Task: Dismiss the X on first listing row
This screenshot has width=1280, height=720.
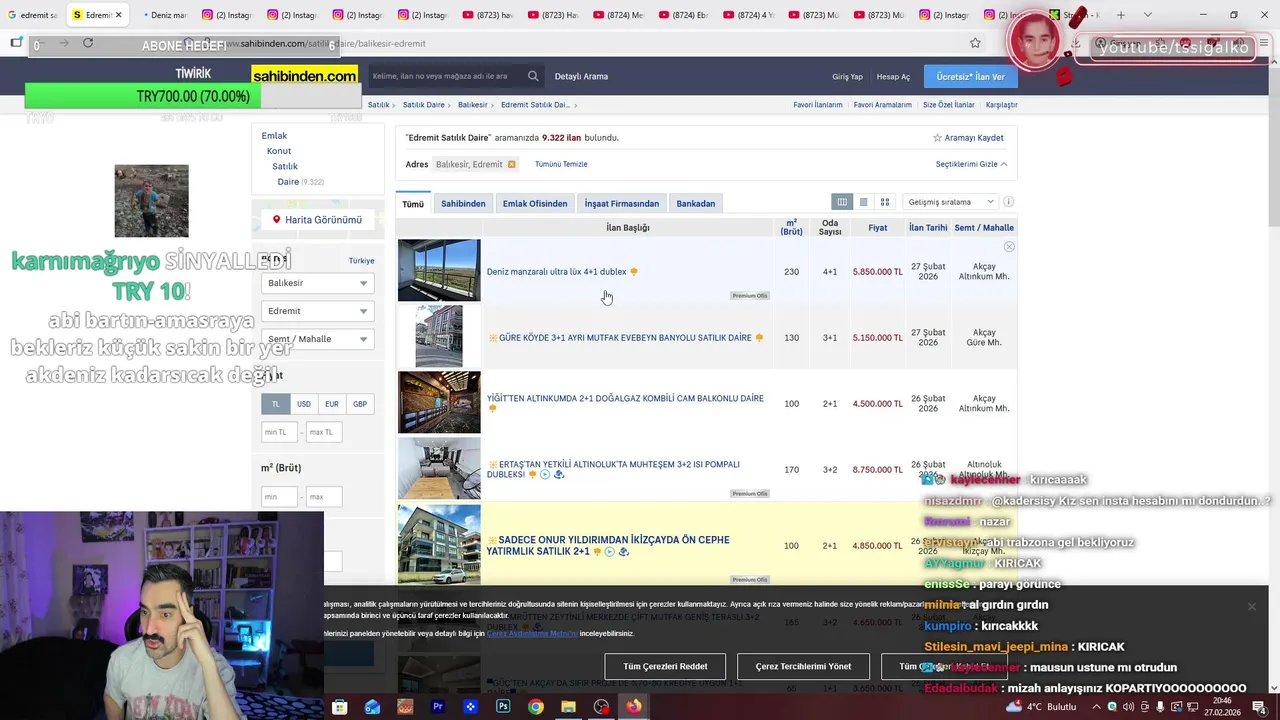Action: [1009, 246]
